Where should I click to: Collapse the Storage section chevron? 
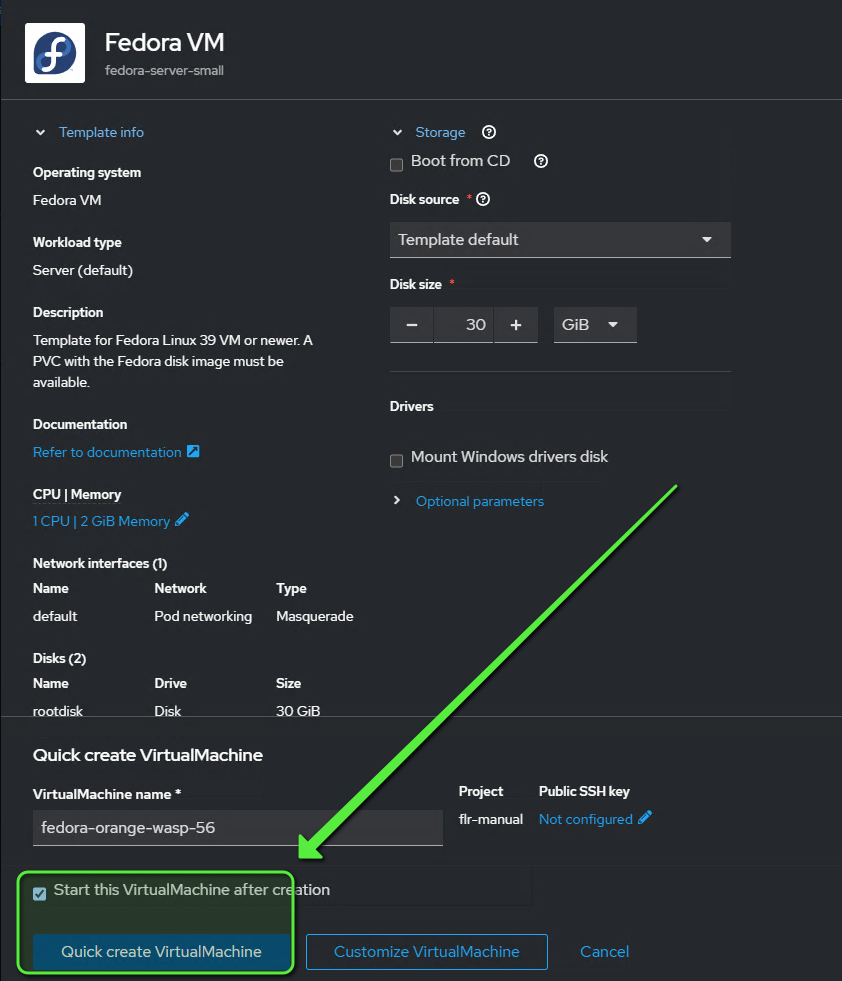point(397,132)
